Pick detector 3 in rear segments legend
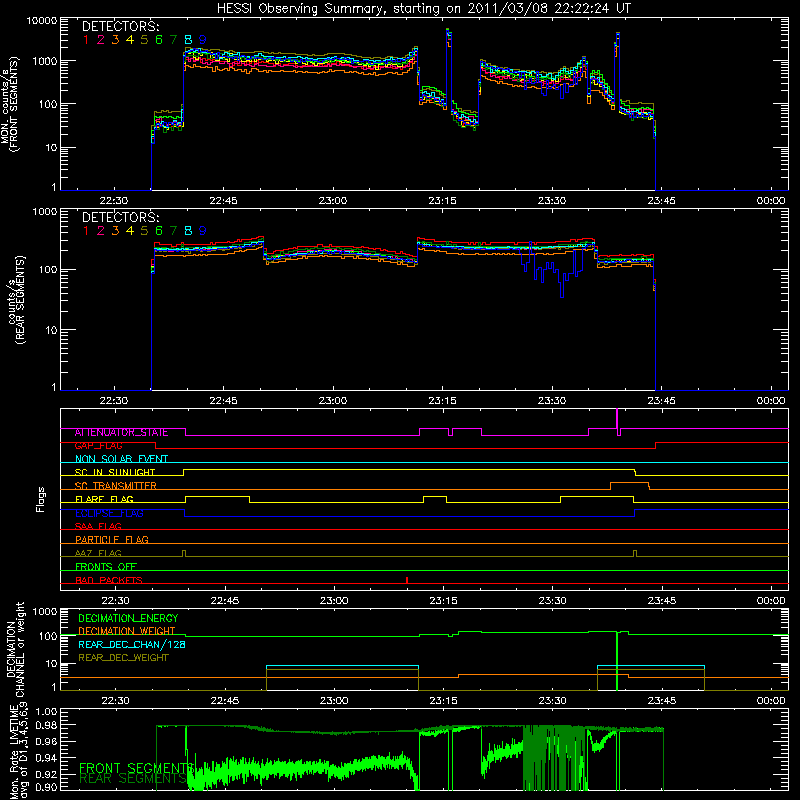This screenshot has width=800, height=800. (x=115, y=231)
